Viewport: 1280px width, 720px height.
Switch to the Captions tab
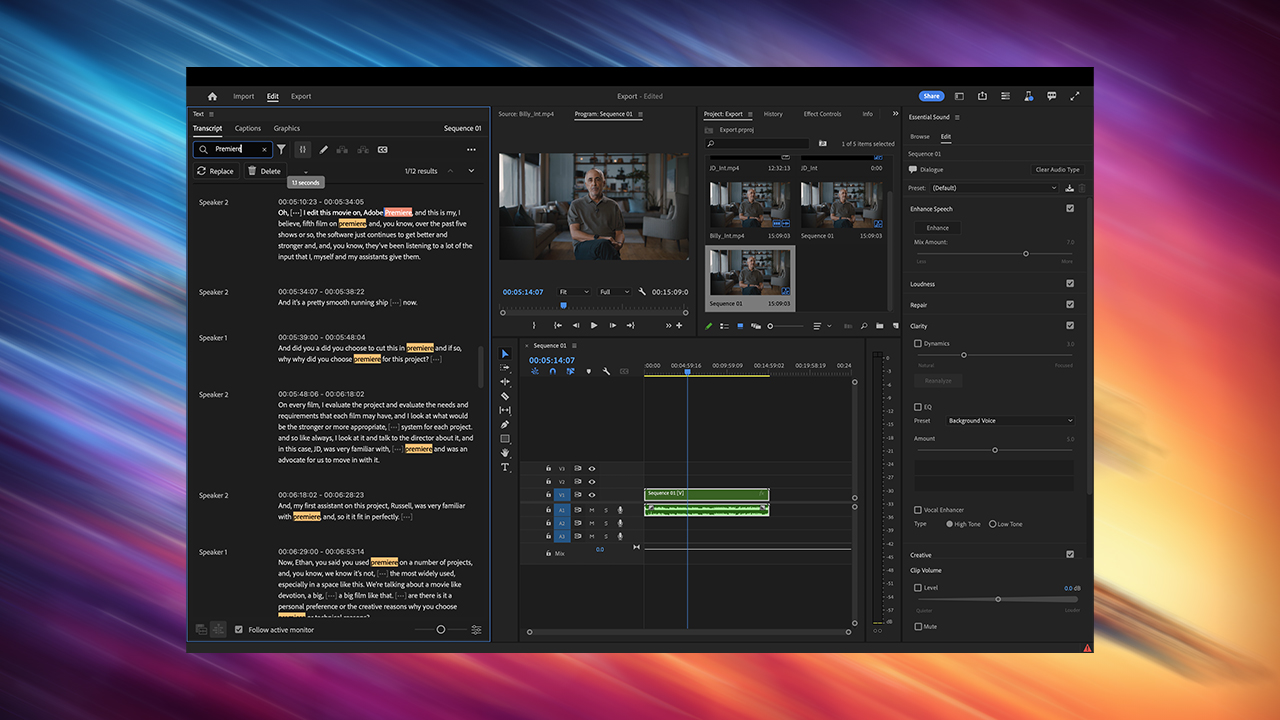click(247, 128)
